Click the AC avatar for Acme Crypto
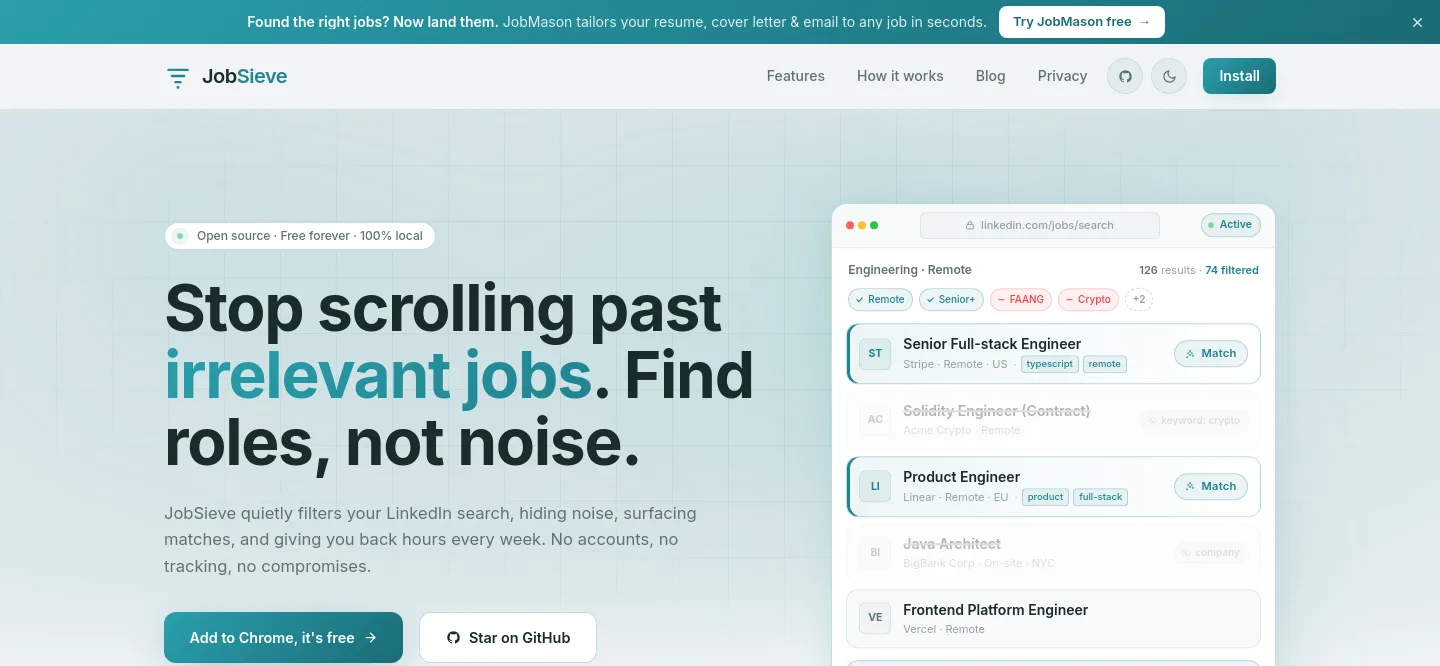Viewport: 1440px width, 666px height. tap(875, 420)
